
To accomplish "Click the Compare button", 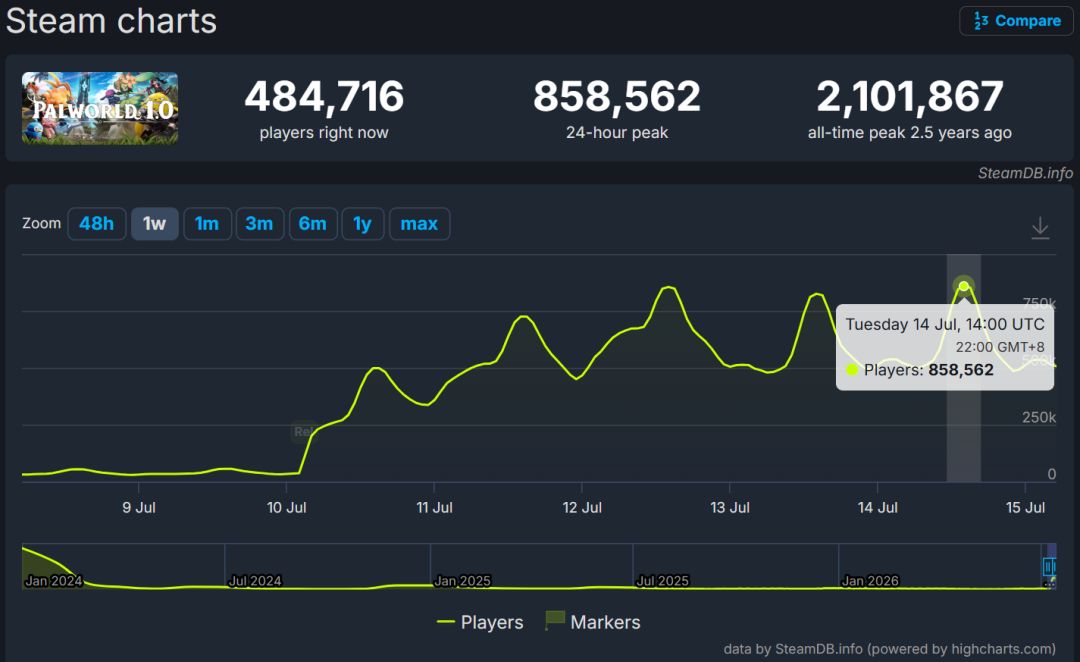I will click(x=1017, y=21).
